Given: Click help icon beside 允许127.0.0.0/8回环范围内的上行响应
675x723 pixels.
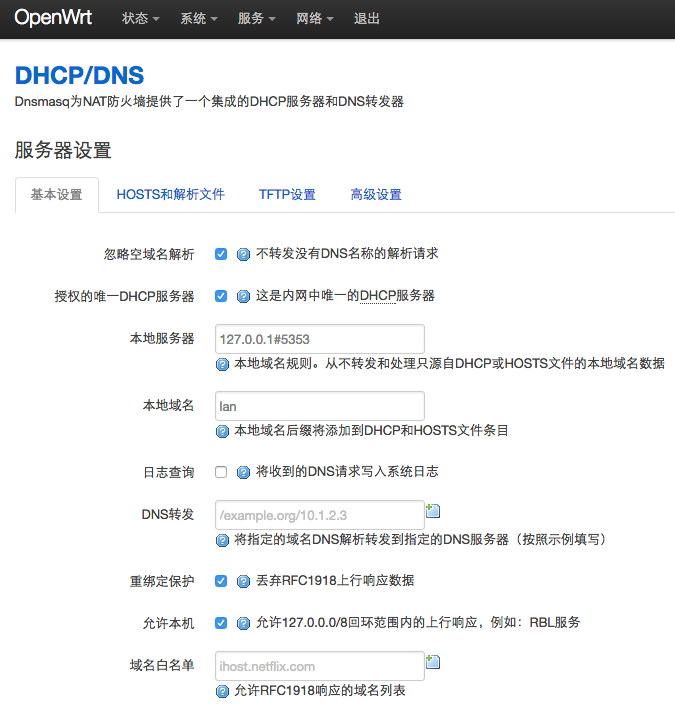Looking at the screenshot, I should pyautogui.click(x=243, y=623).
